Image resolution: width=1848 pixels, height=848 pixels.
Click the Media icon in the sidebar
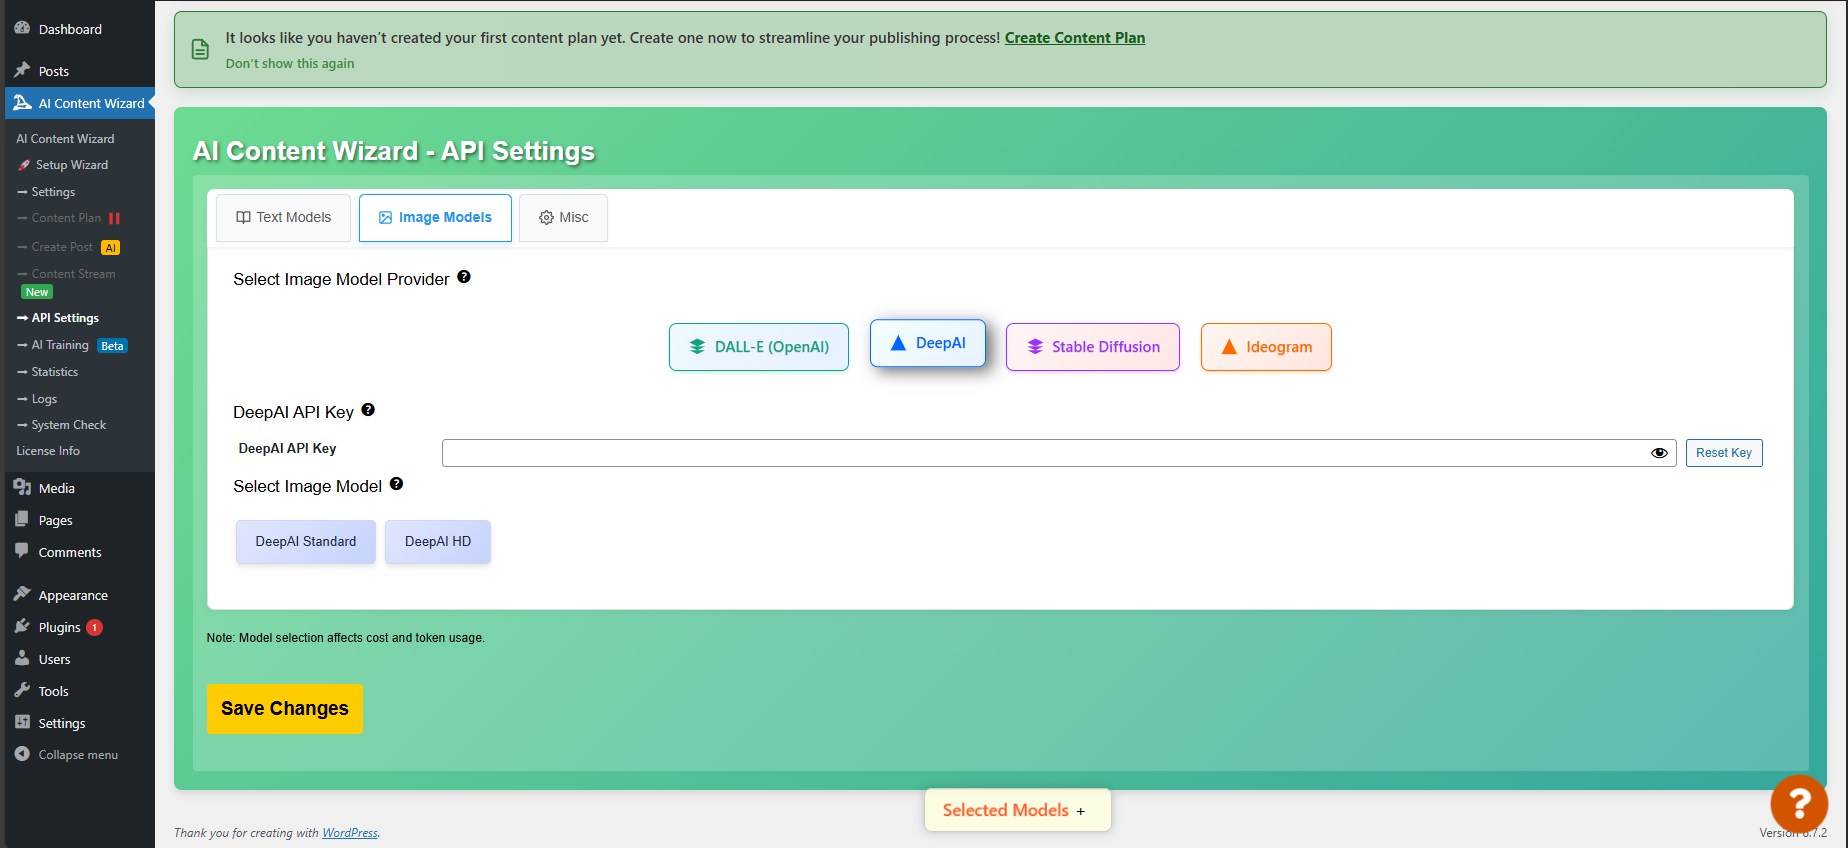22,487
